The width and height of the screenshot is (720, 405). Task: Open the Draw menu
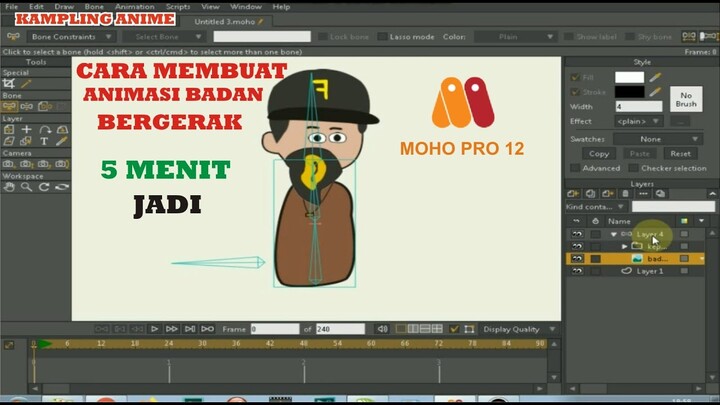[64, 6]
